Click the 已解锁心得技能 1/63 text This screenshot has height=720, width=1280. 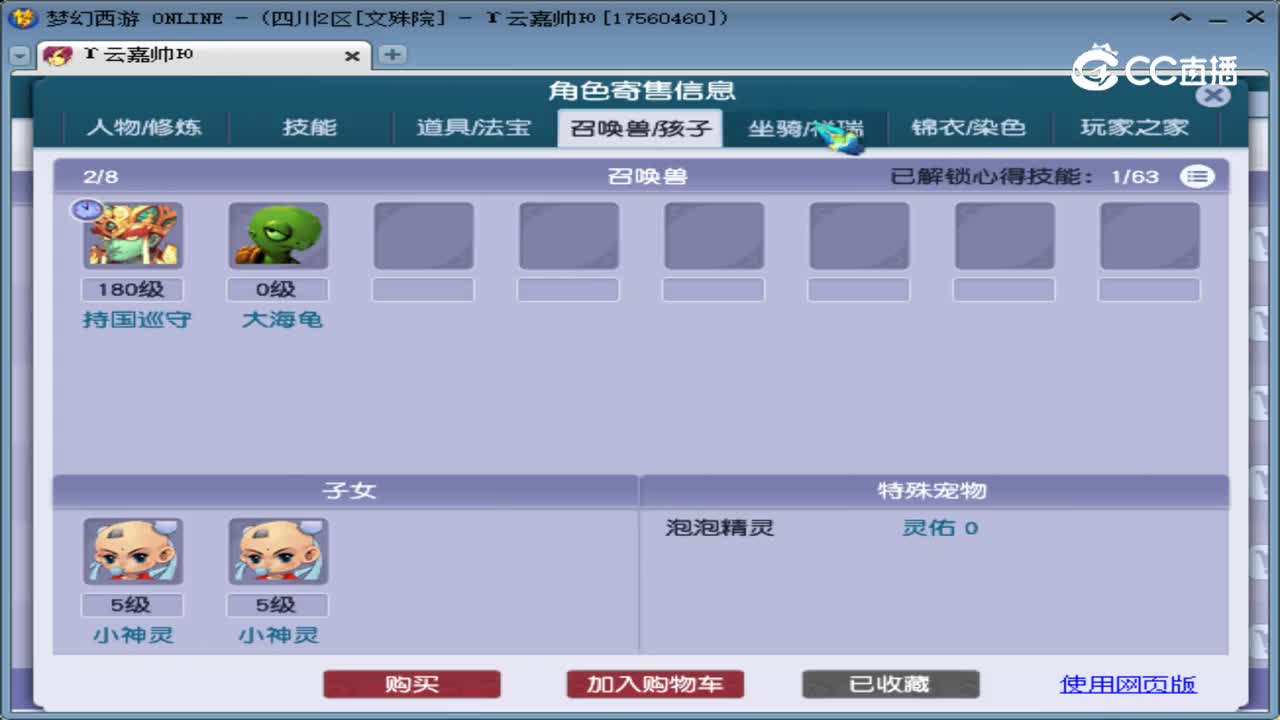tap(1025, 177)
